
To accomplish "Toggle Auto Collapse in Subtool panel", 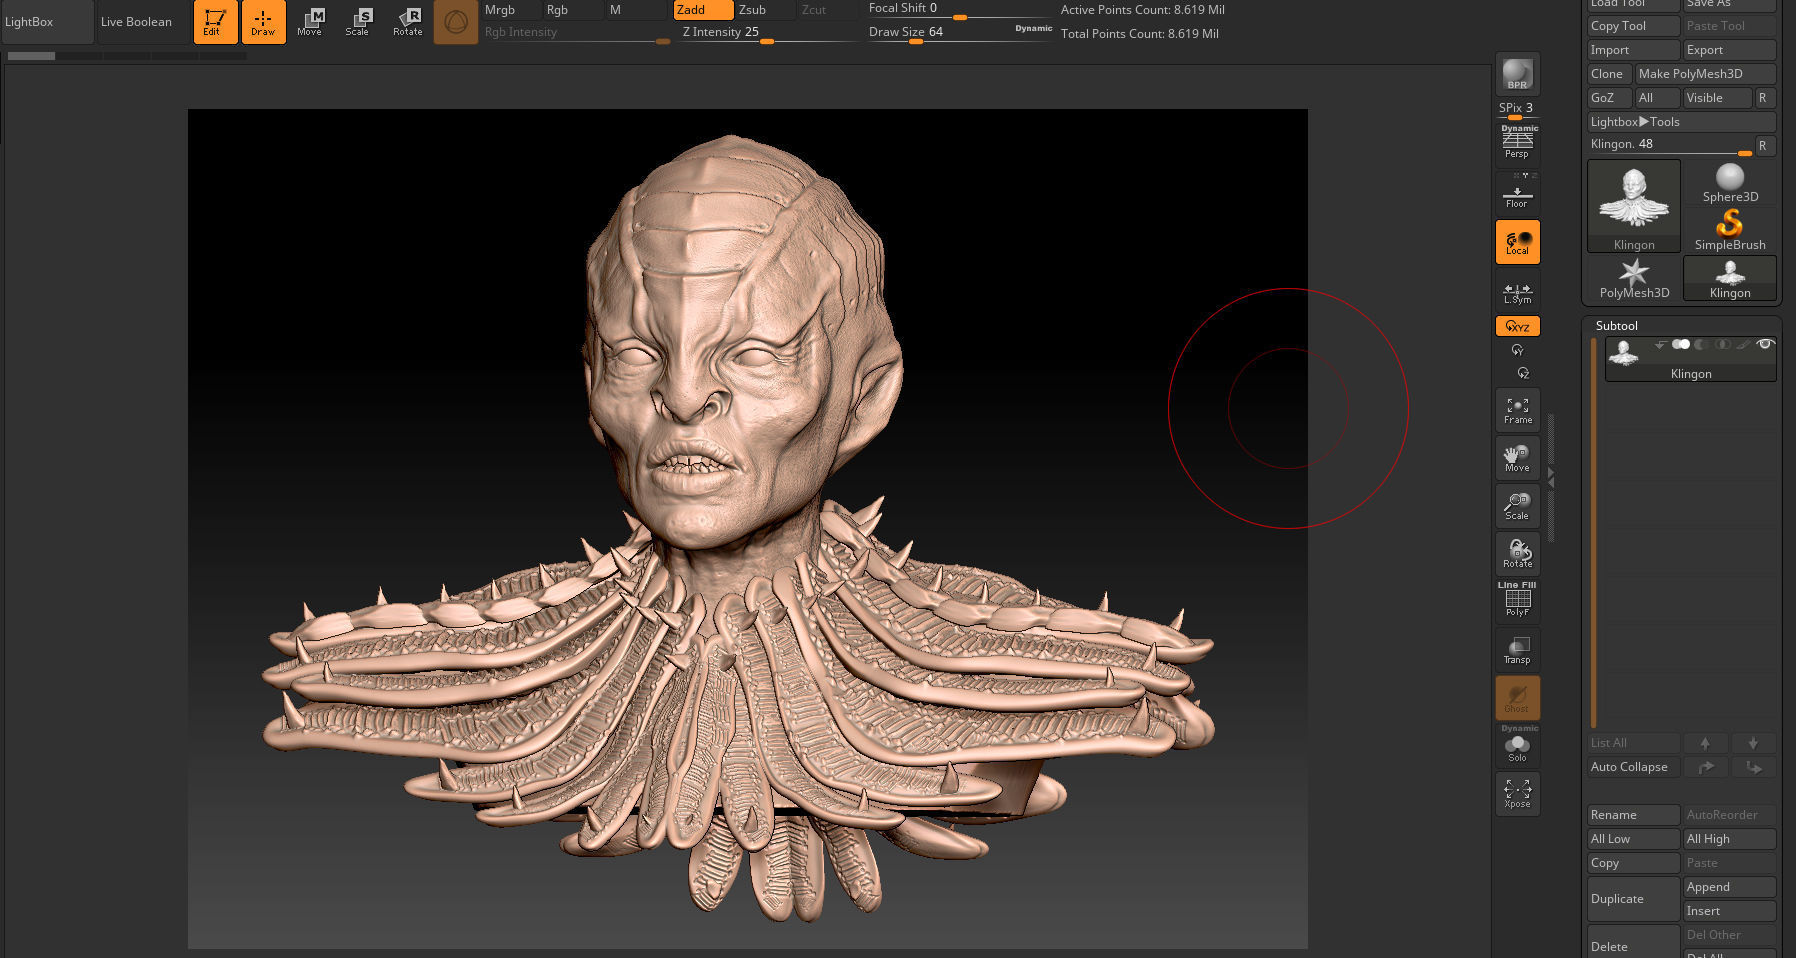I will [1633, 767].
